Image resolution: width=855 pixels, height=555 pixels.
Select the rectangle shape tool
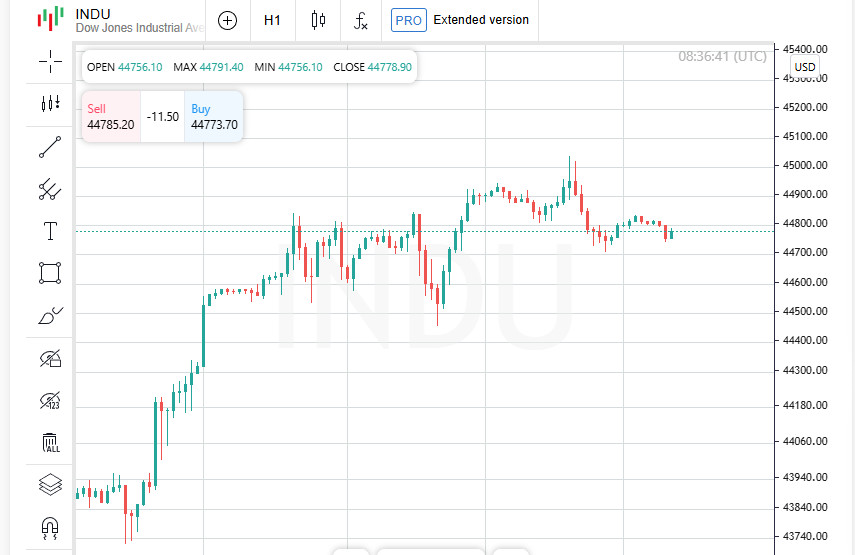tap(50, 273)
